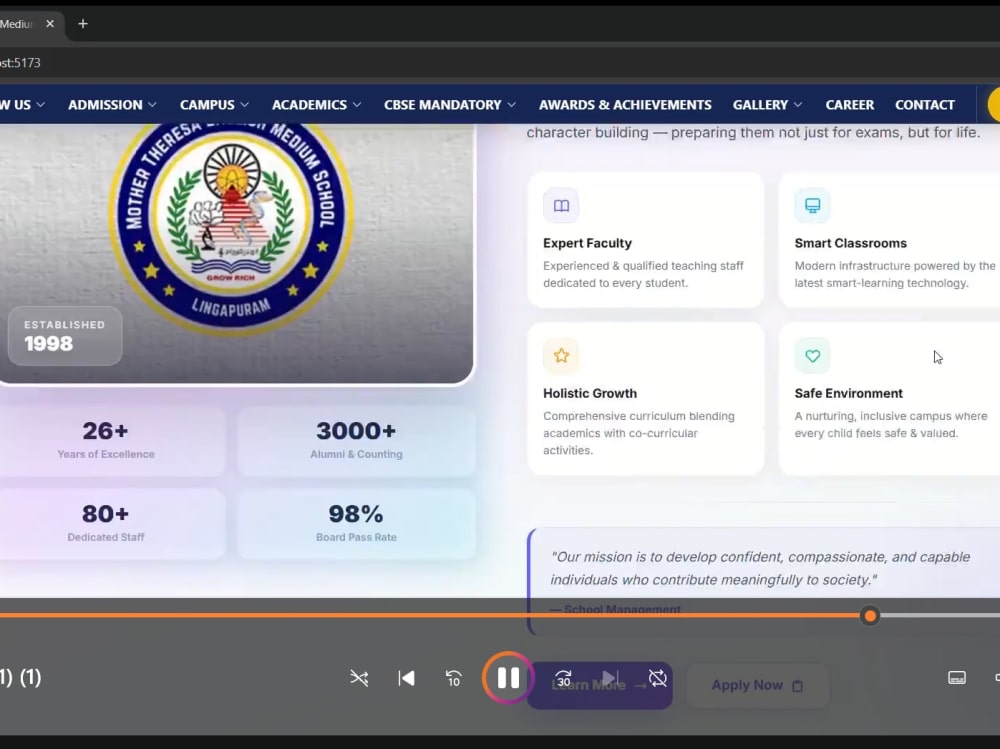
Task: Close the current browser tab
Action: click(50, 24)
